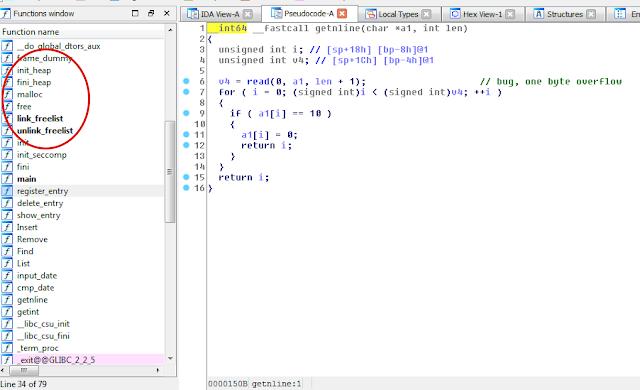Maximize the Functions window panel
Image resolution: width=640 pixels, height=390 pixels.
pos(135,13)
